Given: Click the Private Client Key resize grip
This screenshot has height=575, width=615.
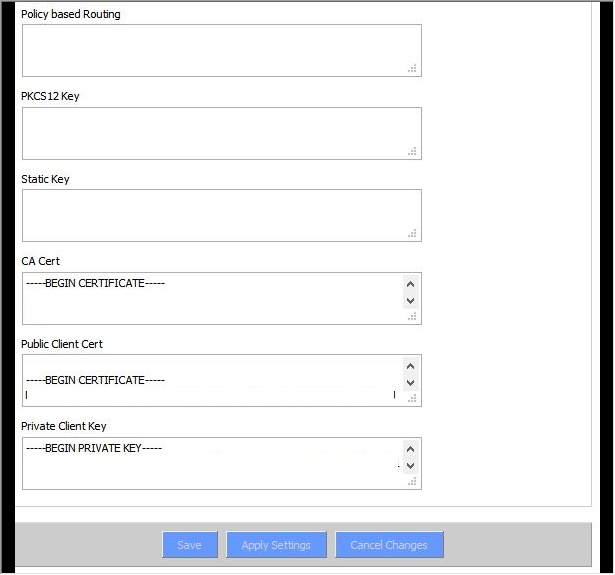Looking at the screenshot, I should click(x=412, y=482).
